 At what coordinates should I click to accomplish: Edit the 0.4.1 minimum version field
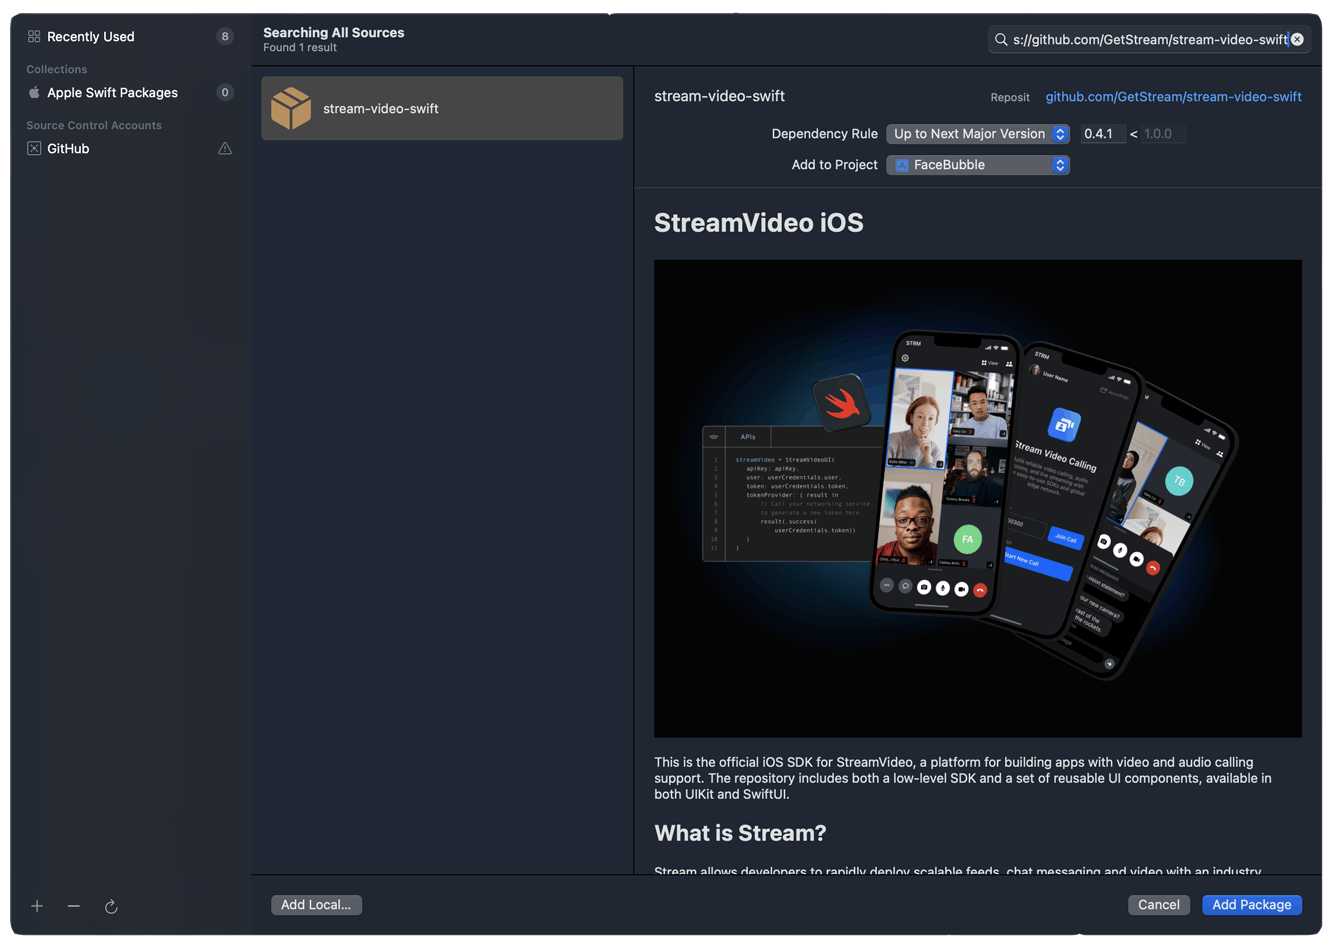[x=1103, y=134]
